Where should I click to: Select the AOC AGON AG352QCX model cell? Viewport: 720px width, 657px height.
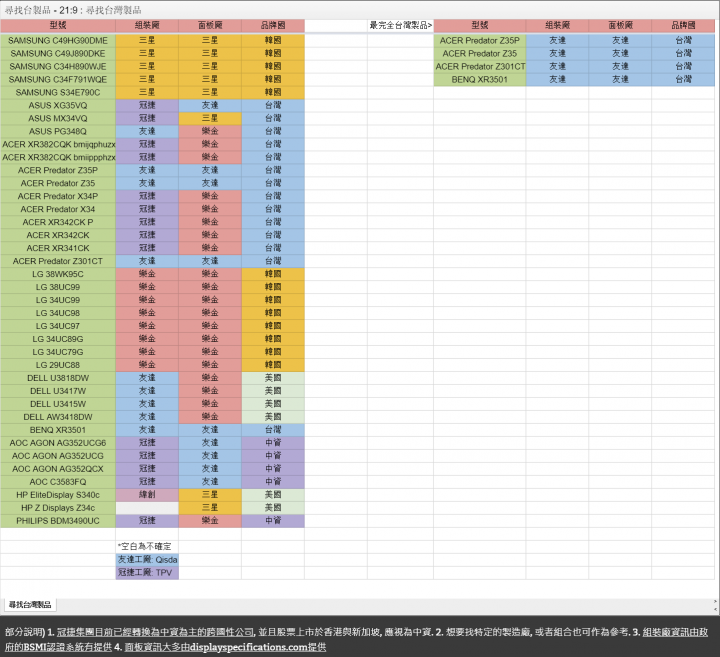point(58,469)
